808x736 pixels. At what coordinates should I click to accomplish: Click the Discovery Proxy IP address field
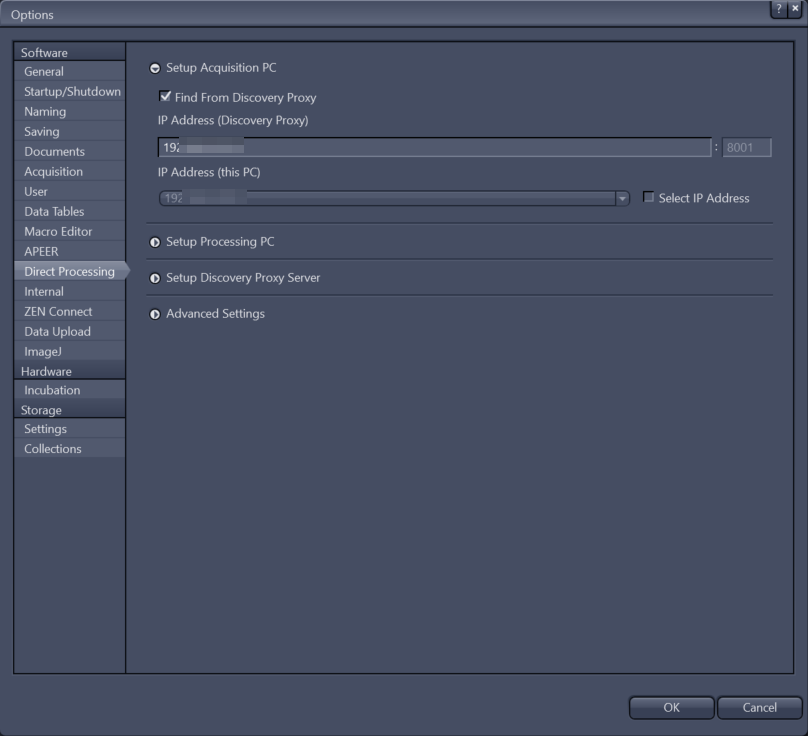coord(430,147)
